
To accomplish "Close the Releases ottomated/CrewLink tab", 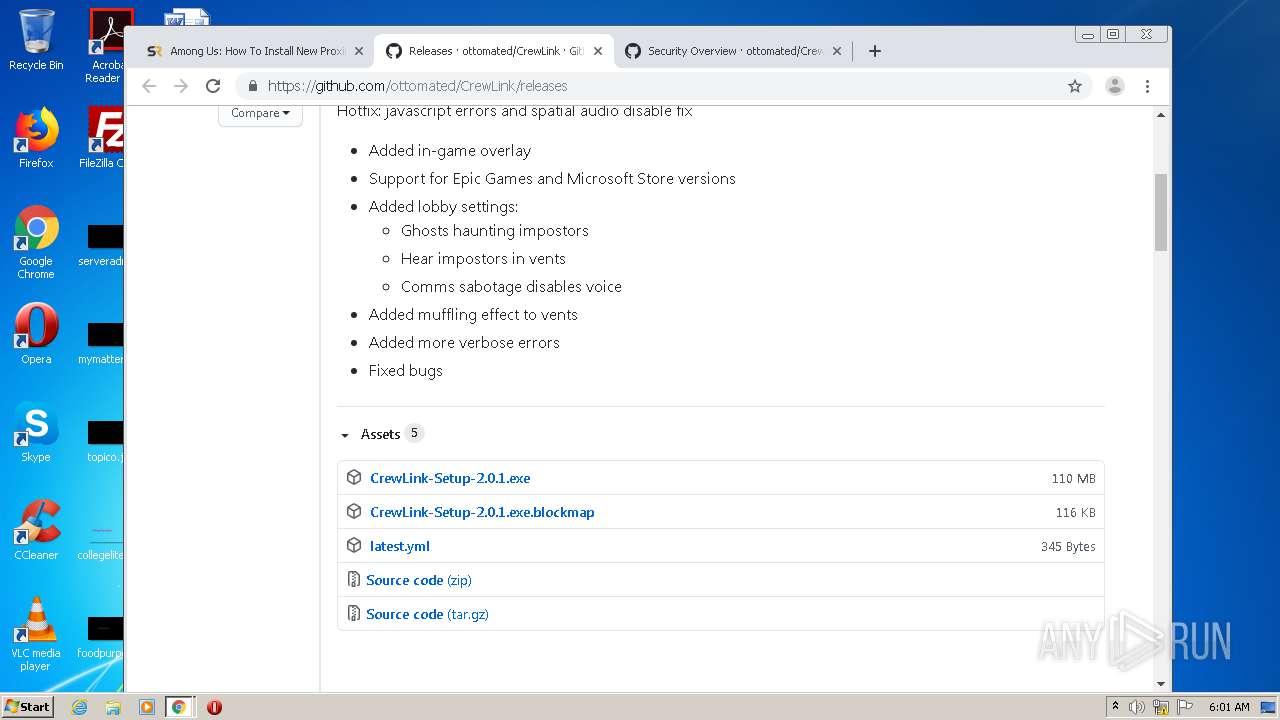I will 598,51.
